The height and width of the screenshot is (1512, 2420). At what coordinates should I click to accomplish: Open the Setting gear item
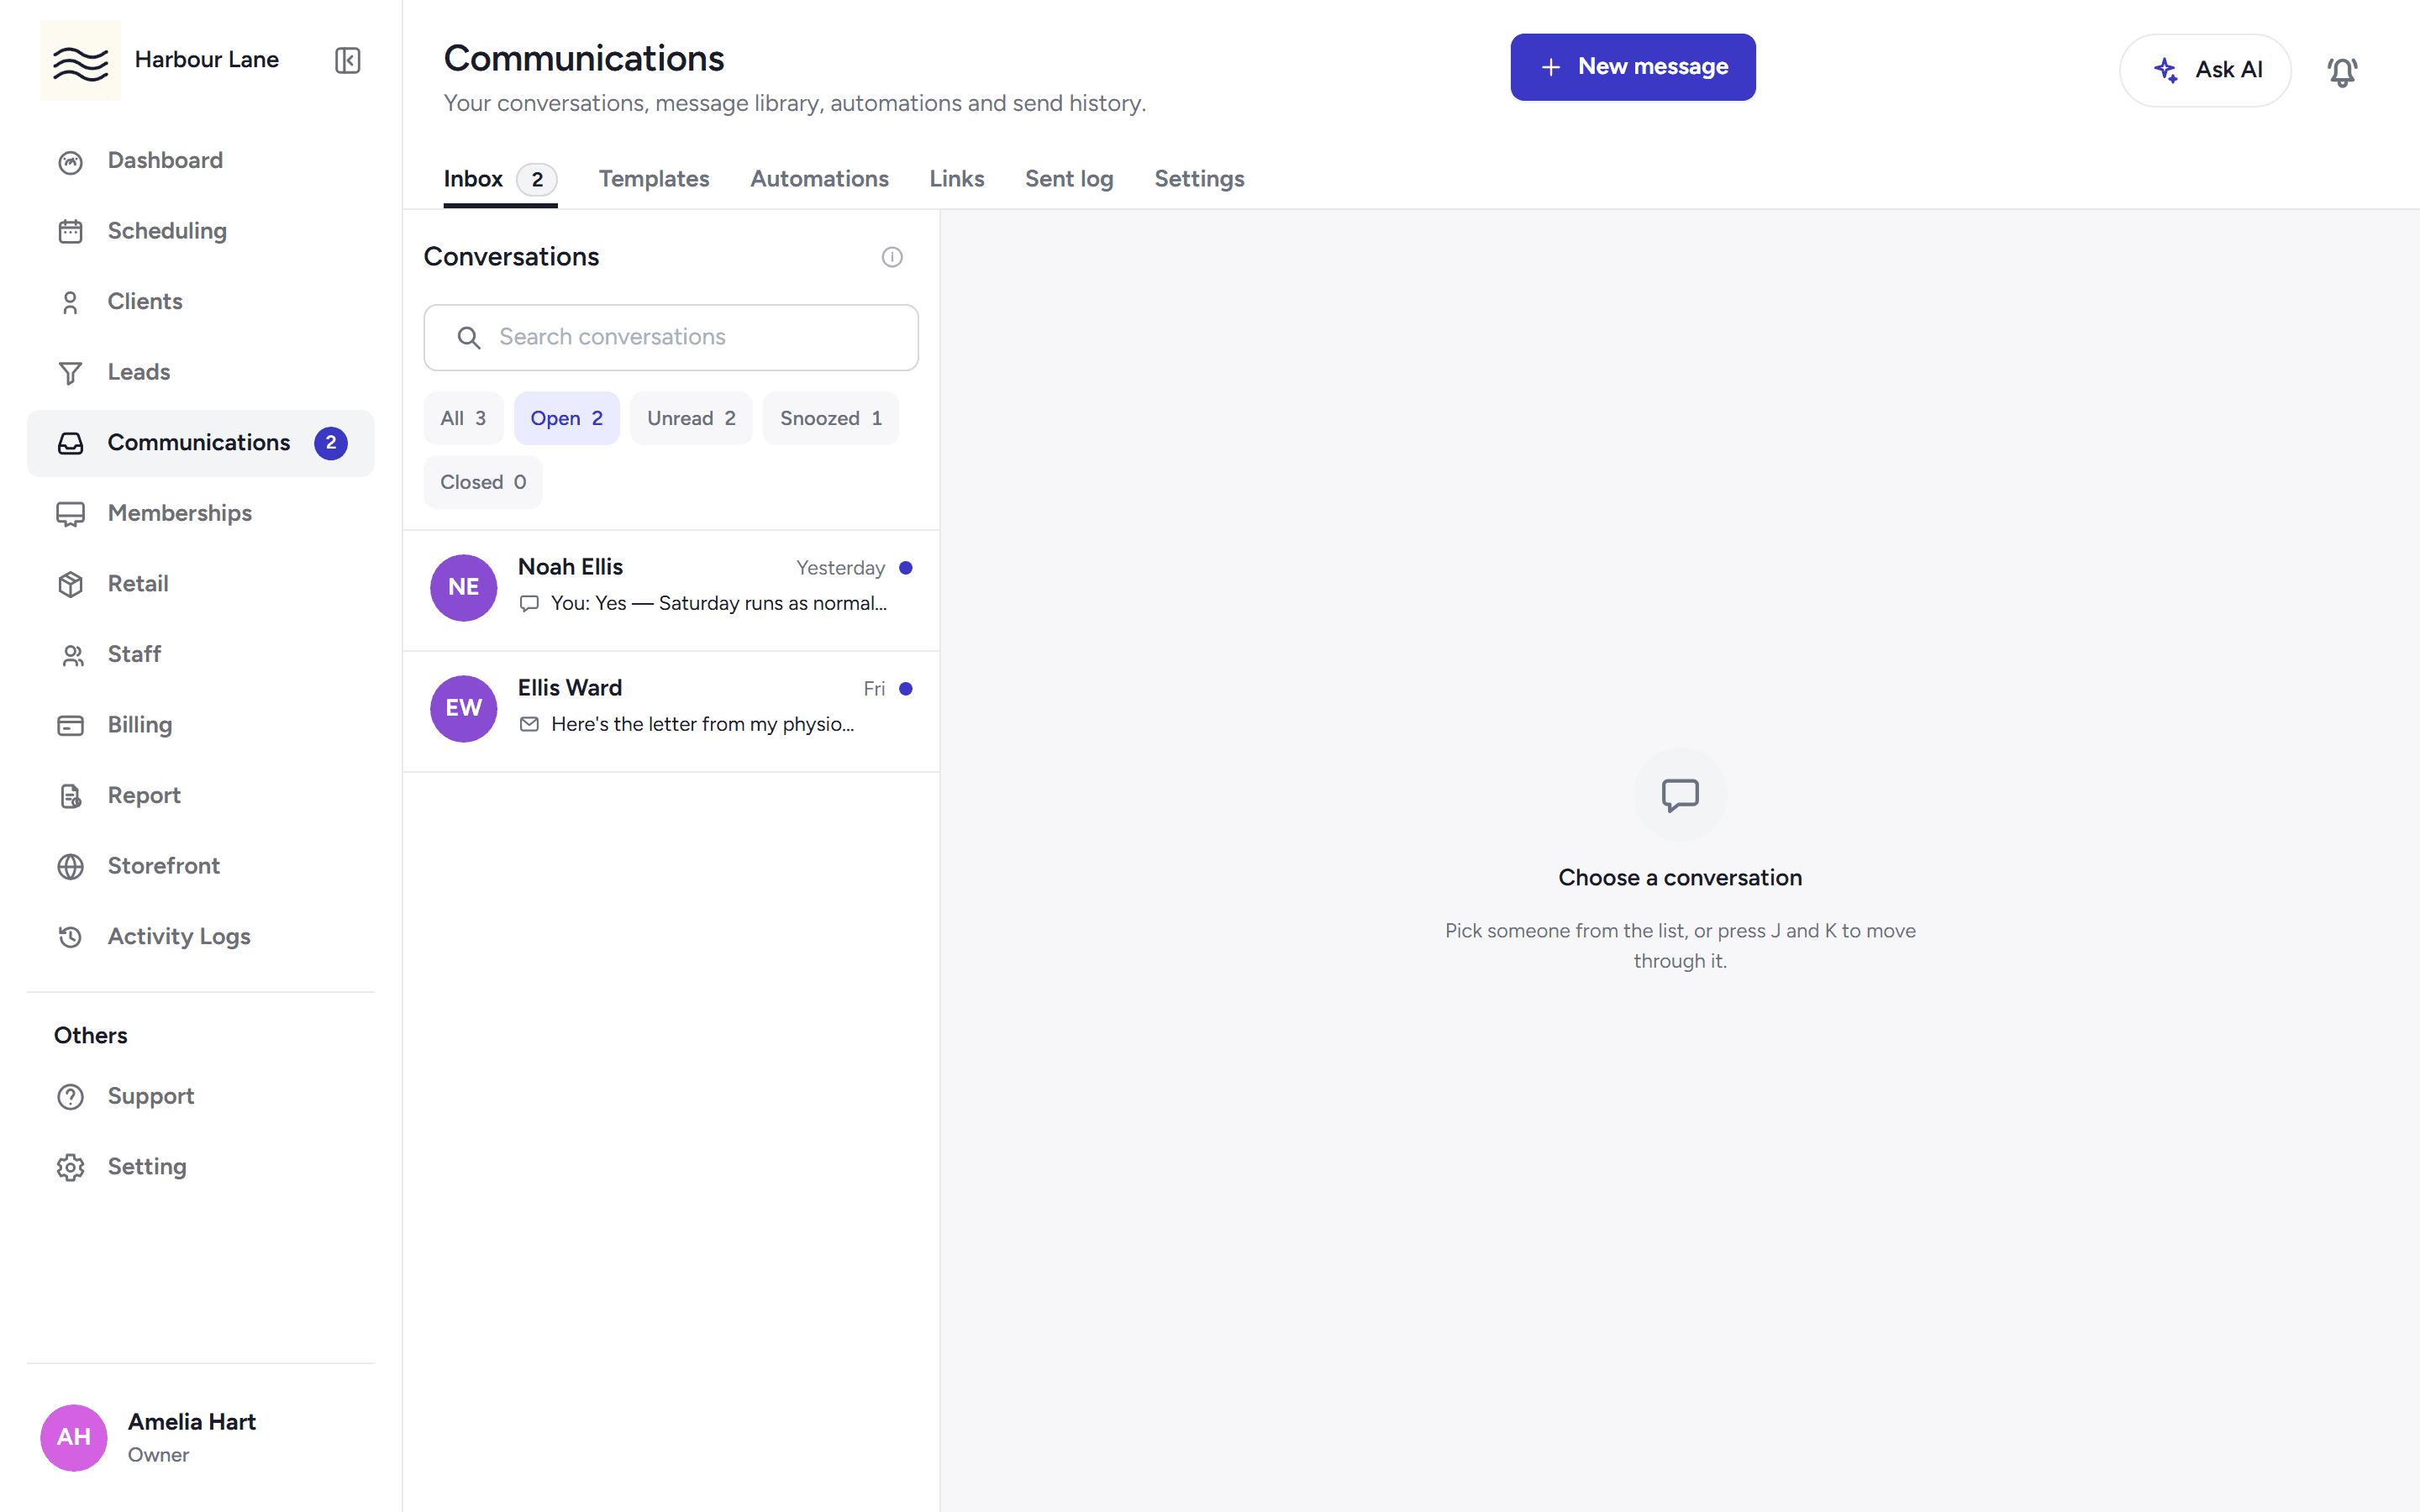[200, 1167]
